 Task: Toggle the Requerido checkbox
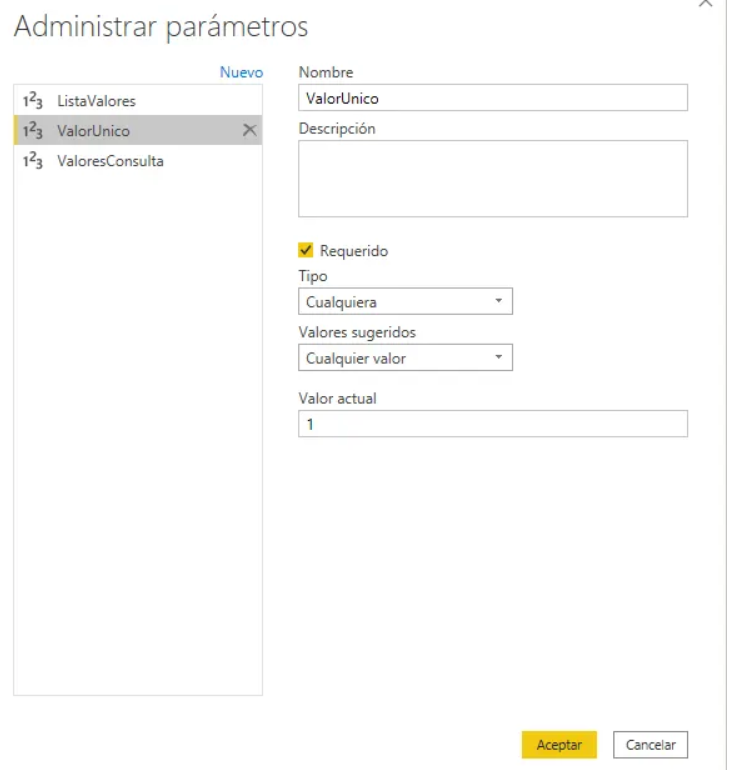[x=306, y=251]
